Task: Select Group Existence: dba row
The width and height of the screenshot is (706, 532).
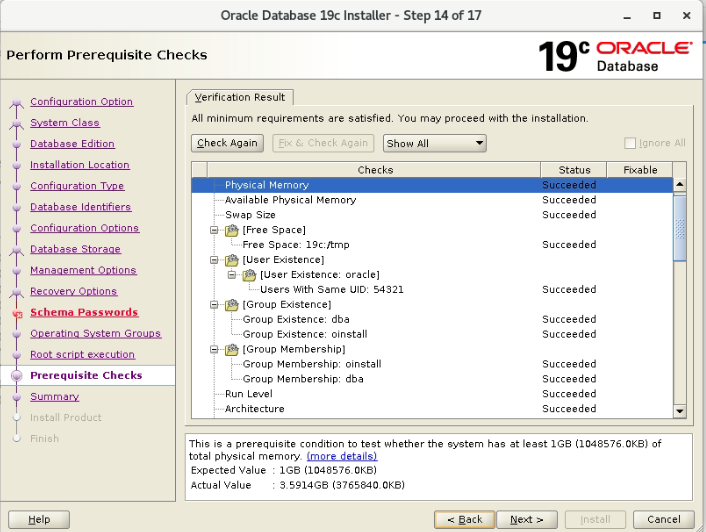Action: click(432, 320)
